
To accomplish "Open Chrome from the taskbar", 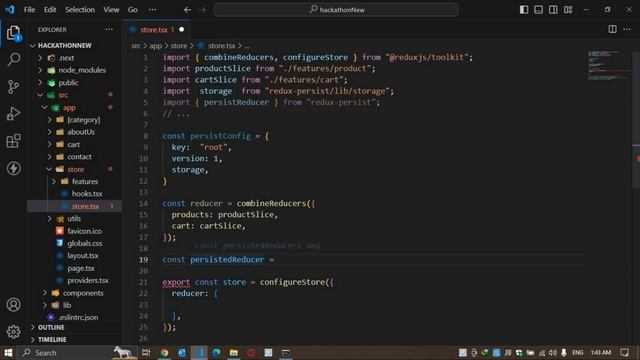I will pos(164,353).
